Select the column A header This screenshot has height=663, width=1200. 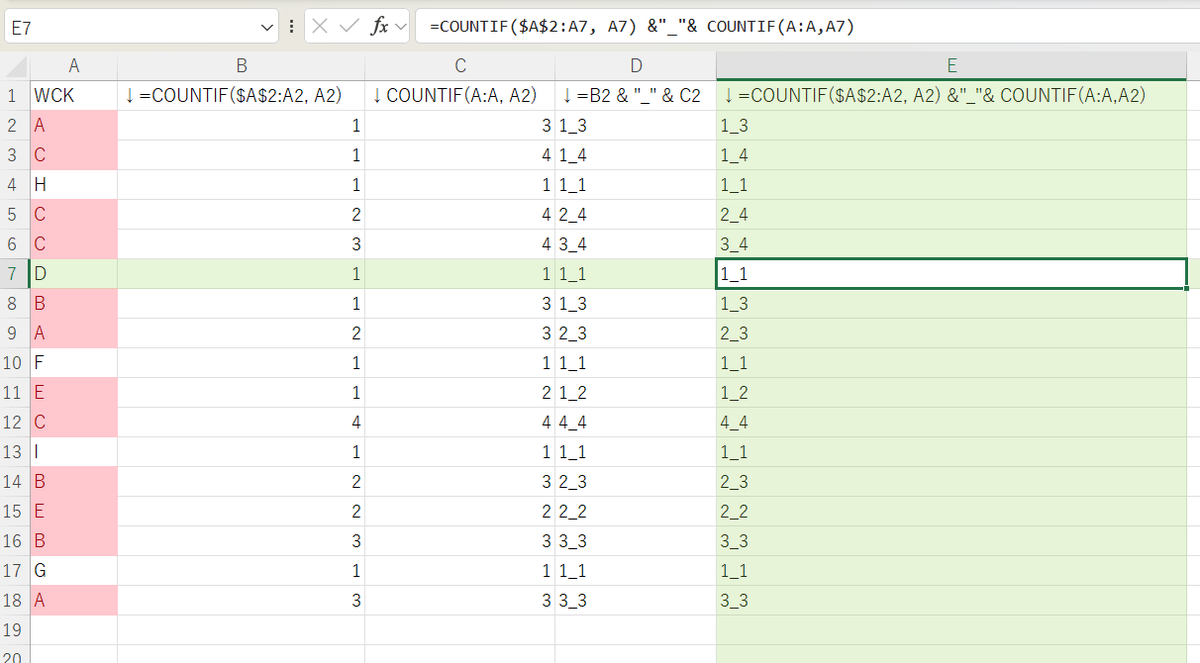pyautogui.click(x=74, y=67)
